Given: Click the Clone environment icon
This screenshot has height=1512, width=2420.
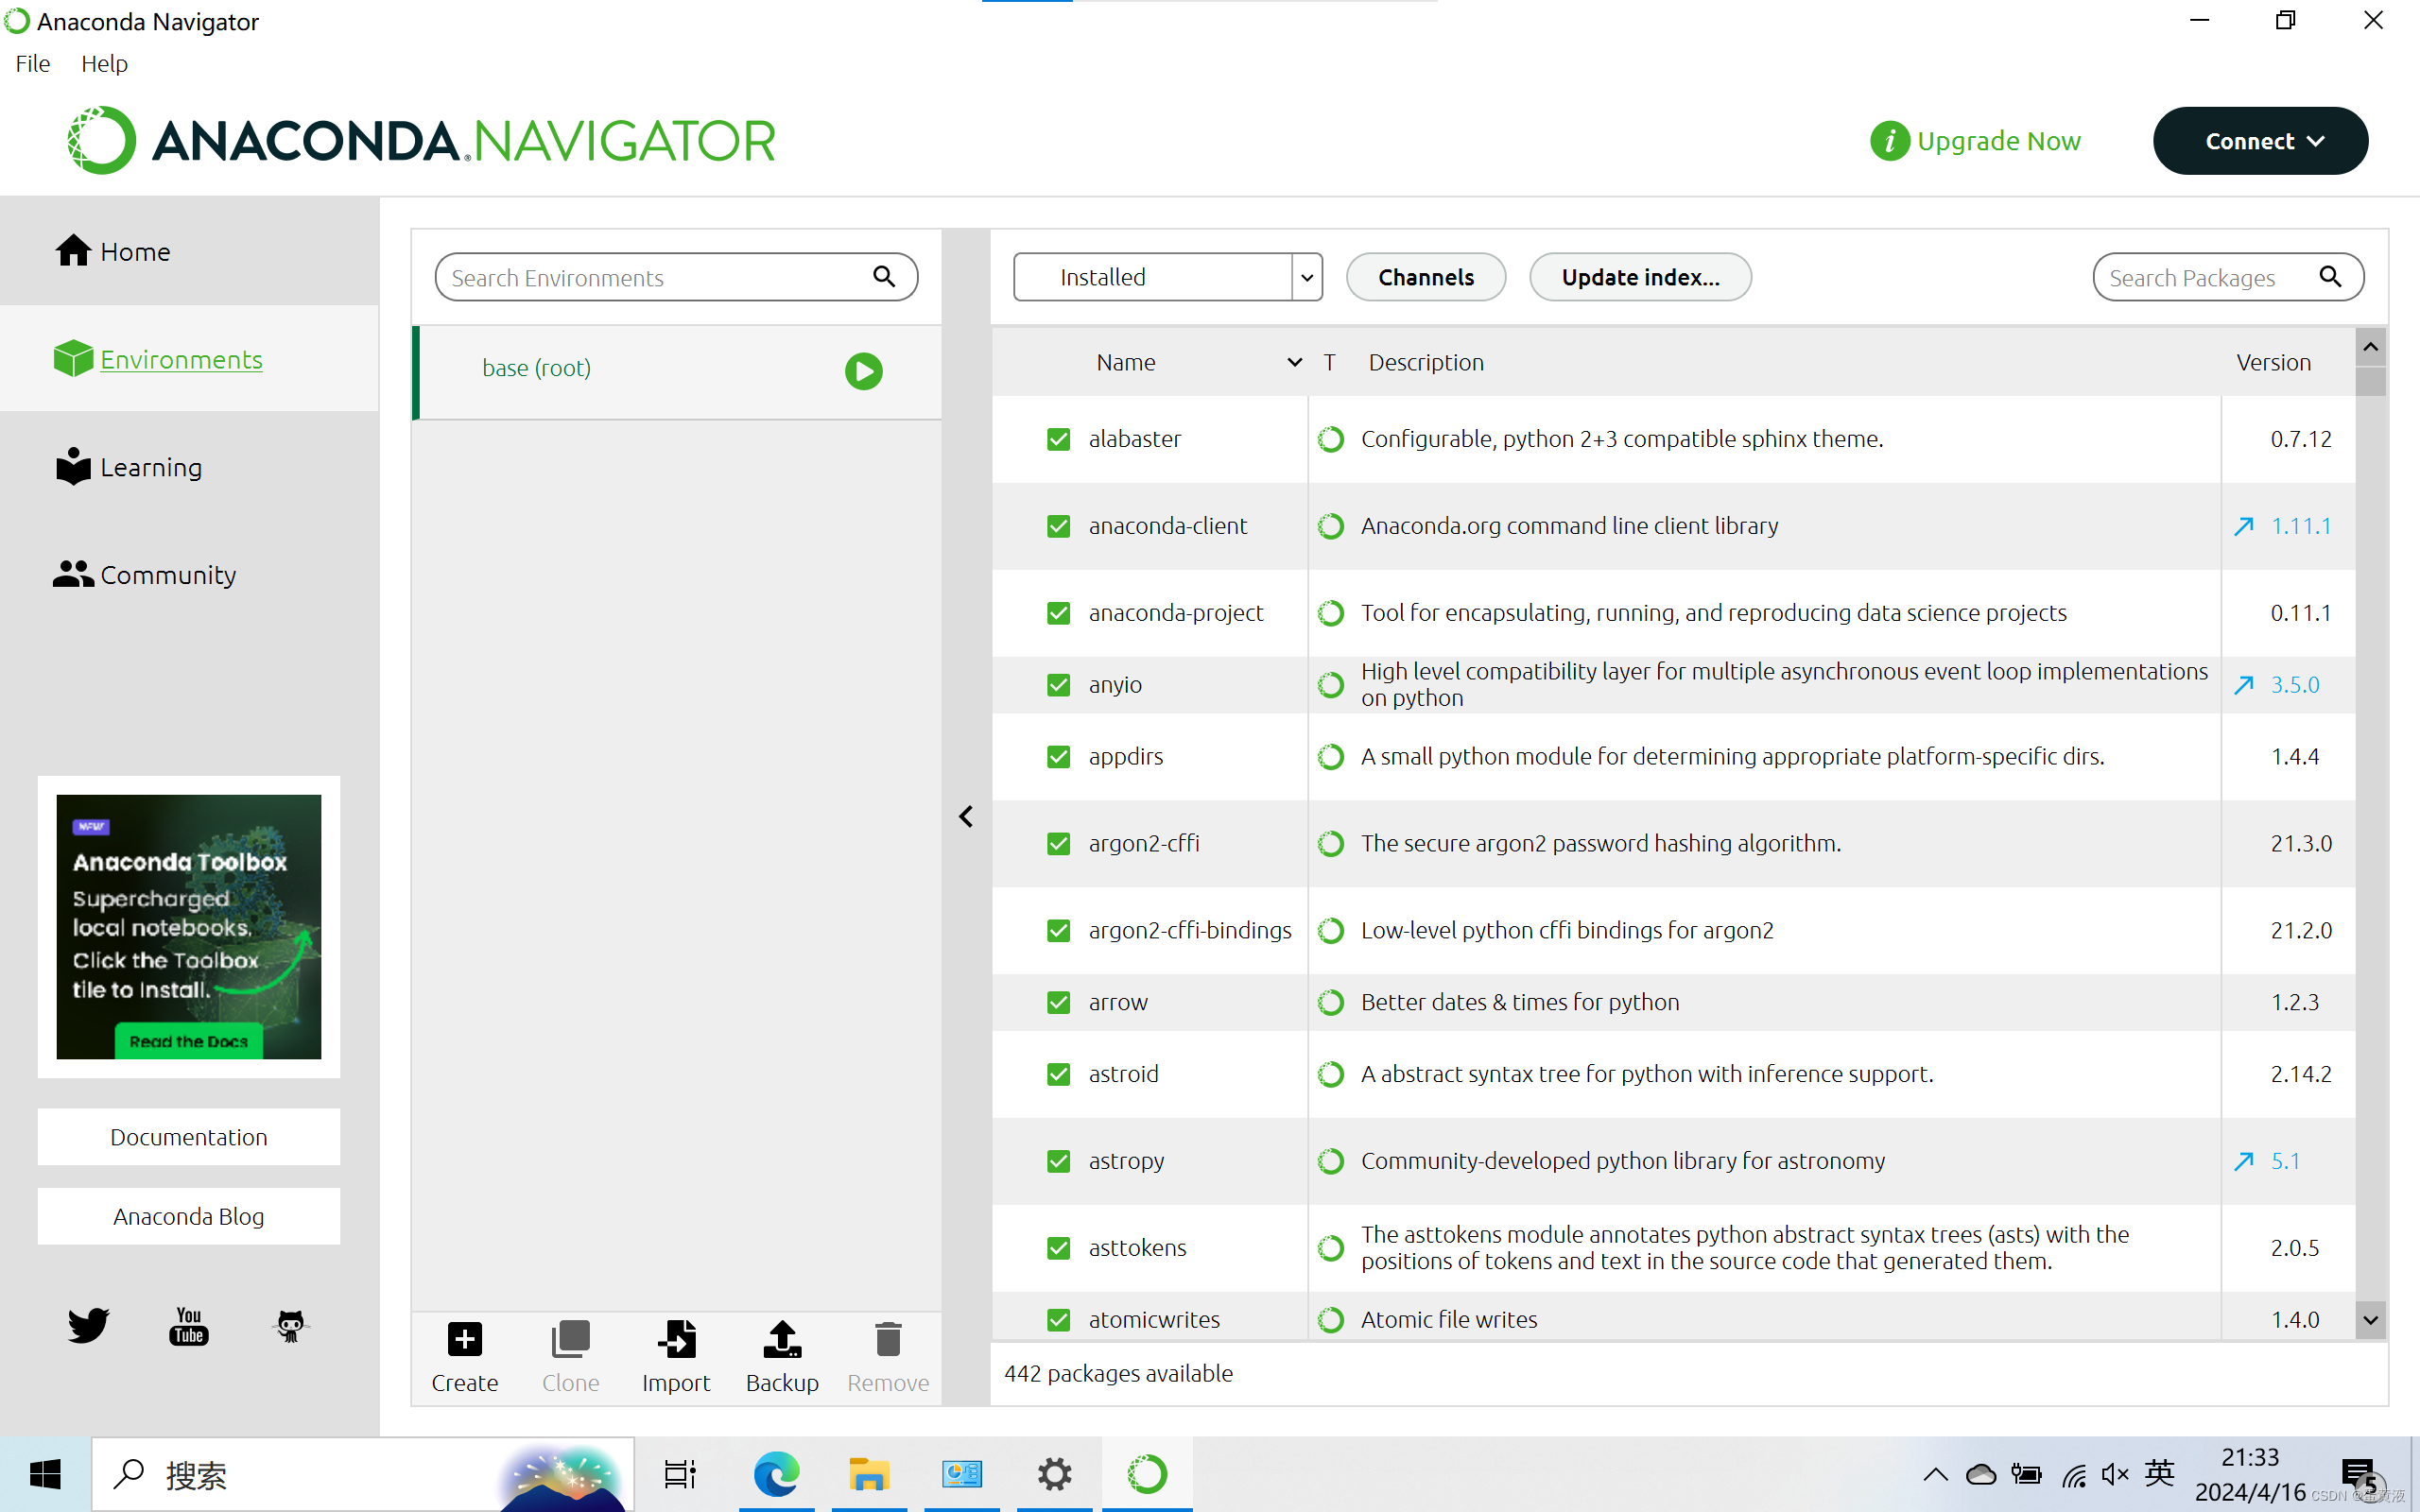Looking at the screenshot, I should (571, 1340).
